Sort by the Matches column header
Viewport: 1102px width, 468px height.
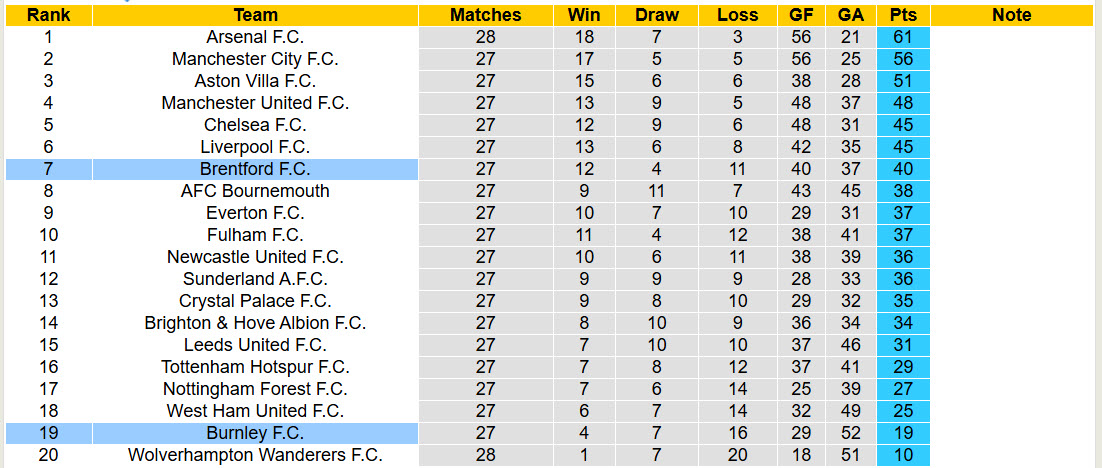[485, 15]
